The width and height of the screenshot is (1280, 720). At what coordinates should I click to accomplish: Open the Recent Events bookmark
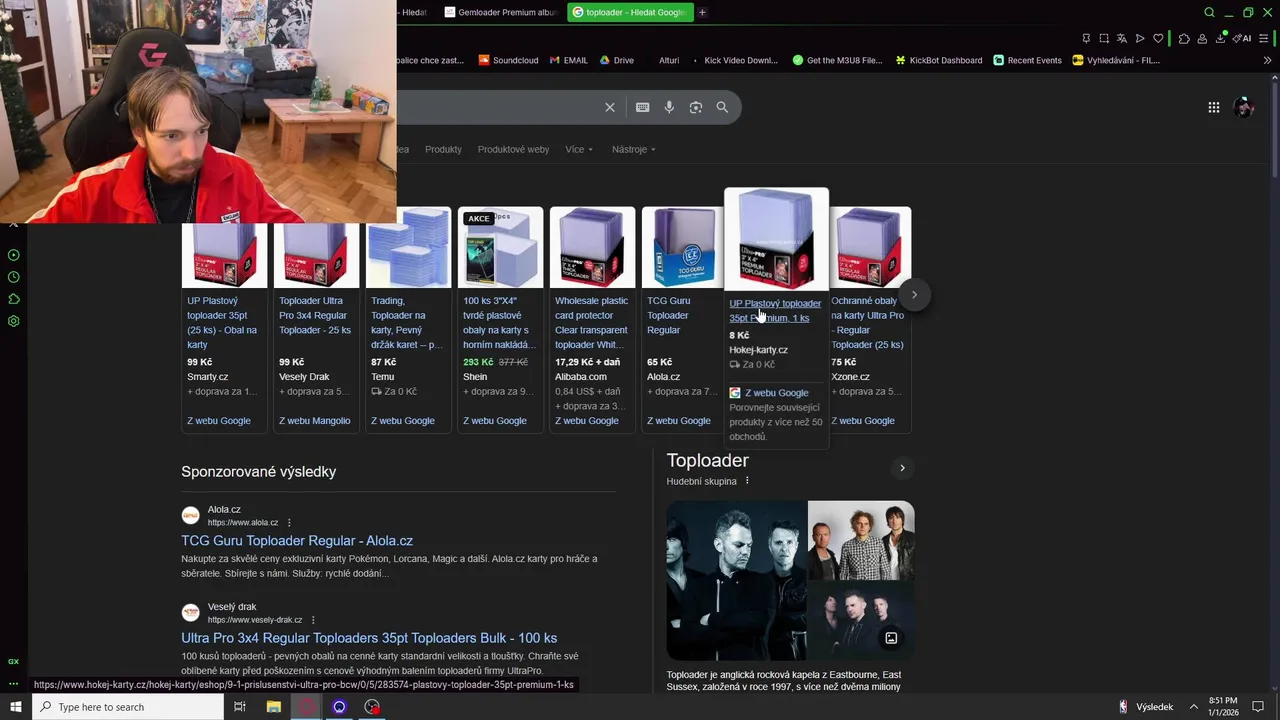[1027, 60]
